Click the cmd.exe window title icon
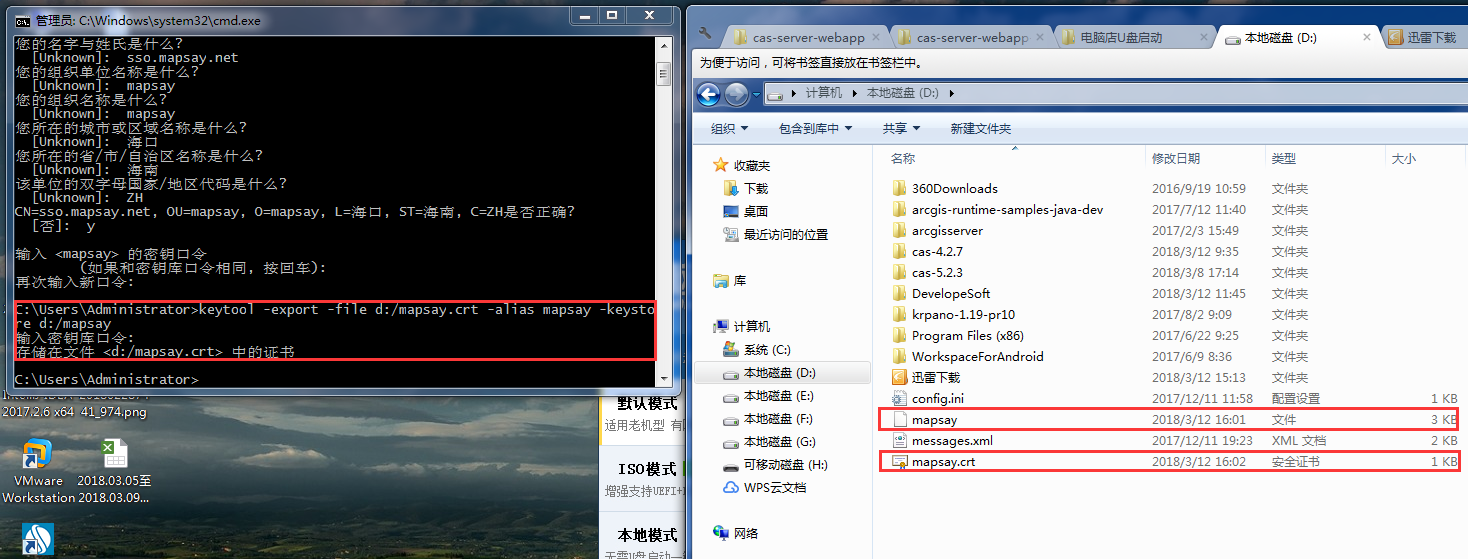This screenshot has width=1468, height=559. pyautogui.click(x=21, y=20)
